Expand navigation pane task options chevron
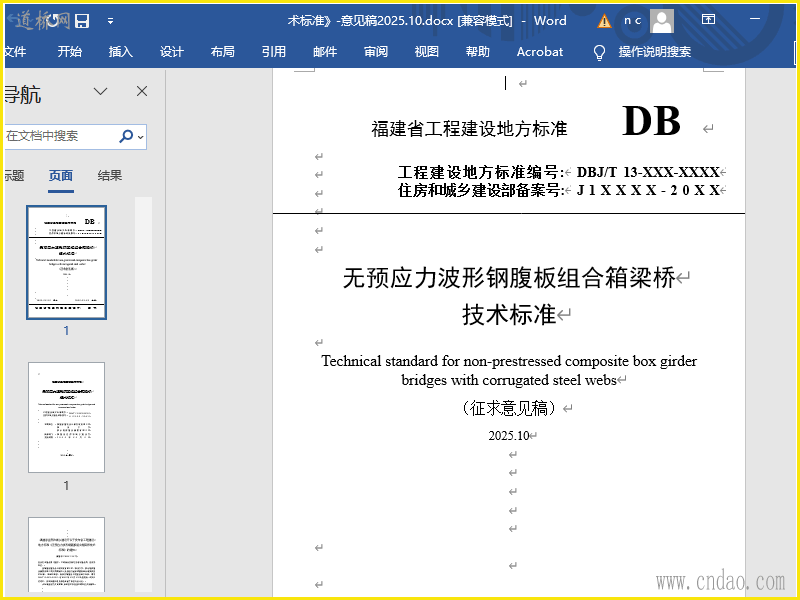The image size is (800, 600). pos(101,92)
